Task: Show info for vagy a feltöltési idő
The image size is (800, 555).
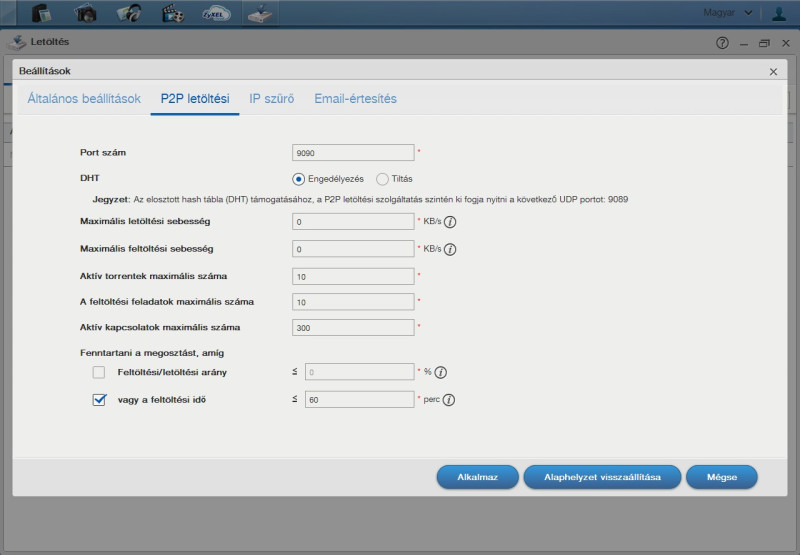Action: tap(448, 400)
